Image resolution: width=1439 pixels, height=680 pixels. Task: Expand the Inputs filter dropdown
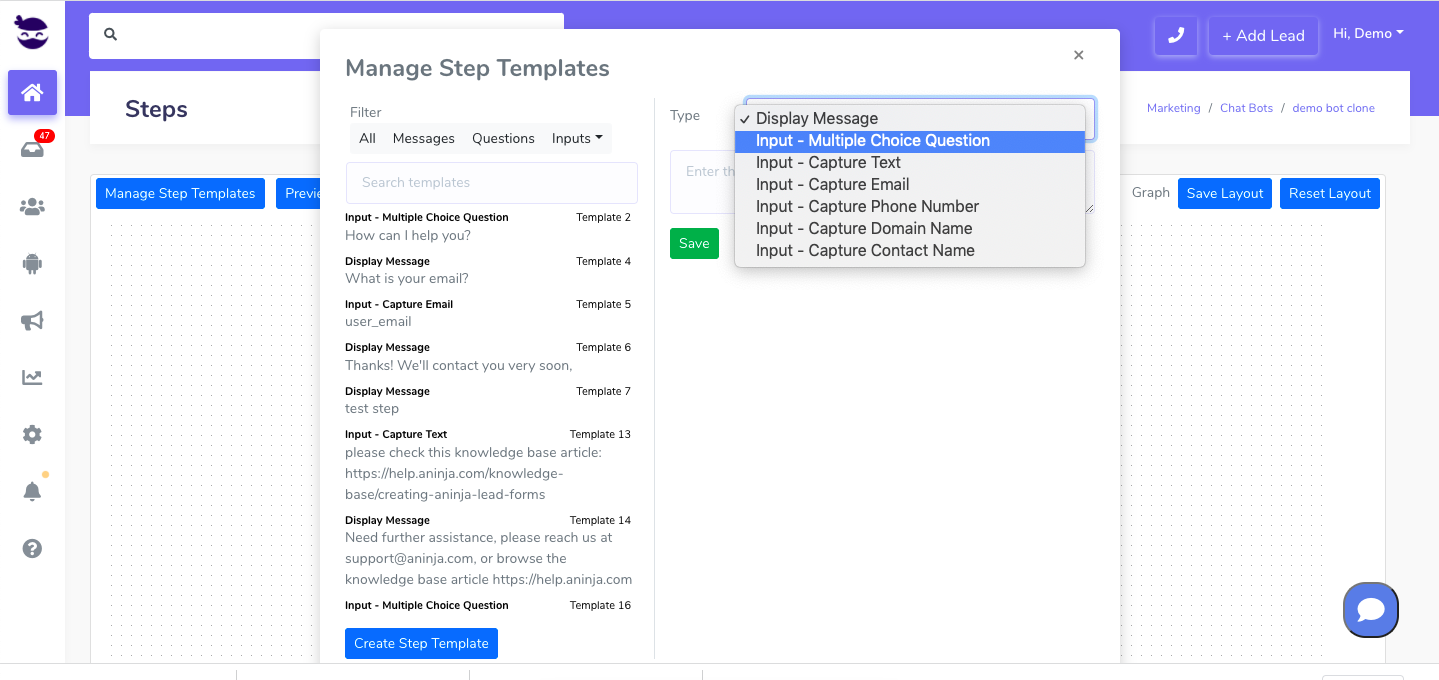(x=577, y=138)
